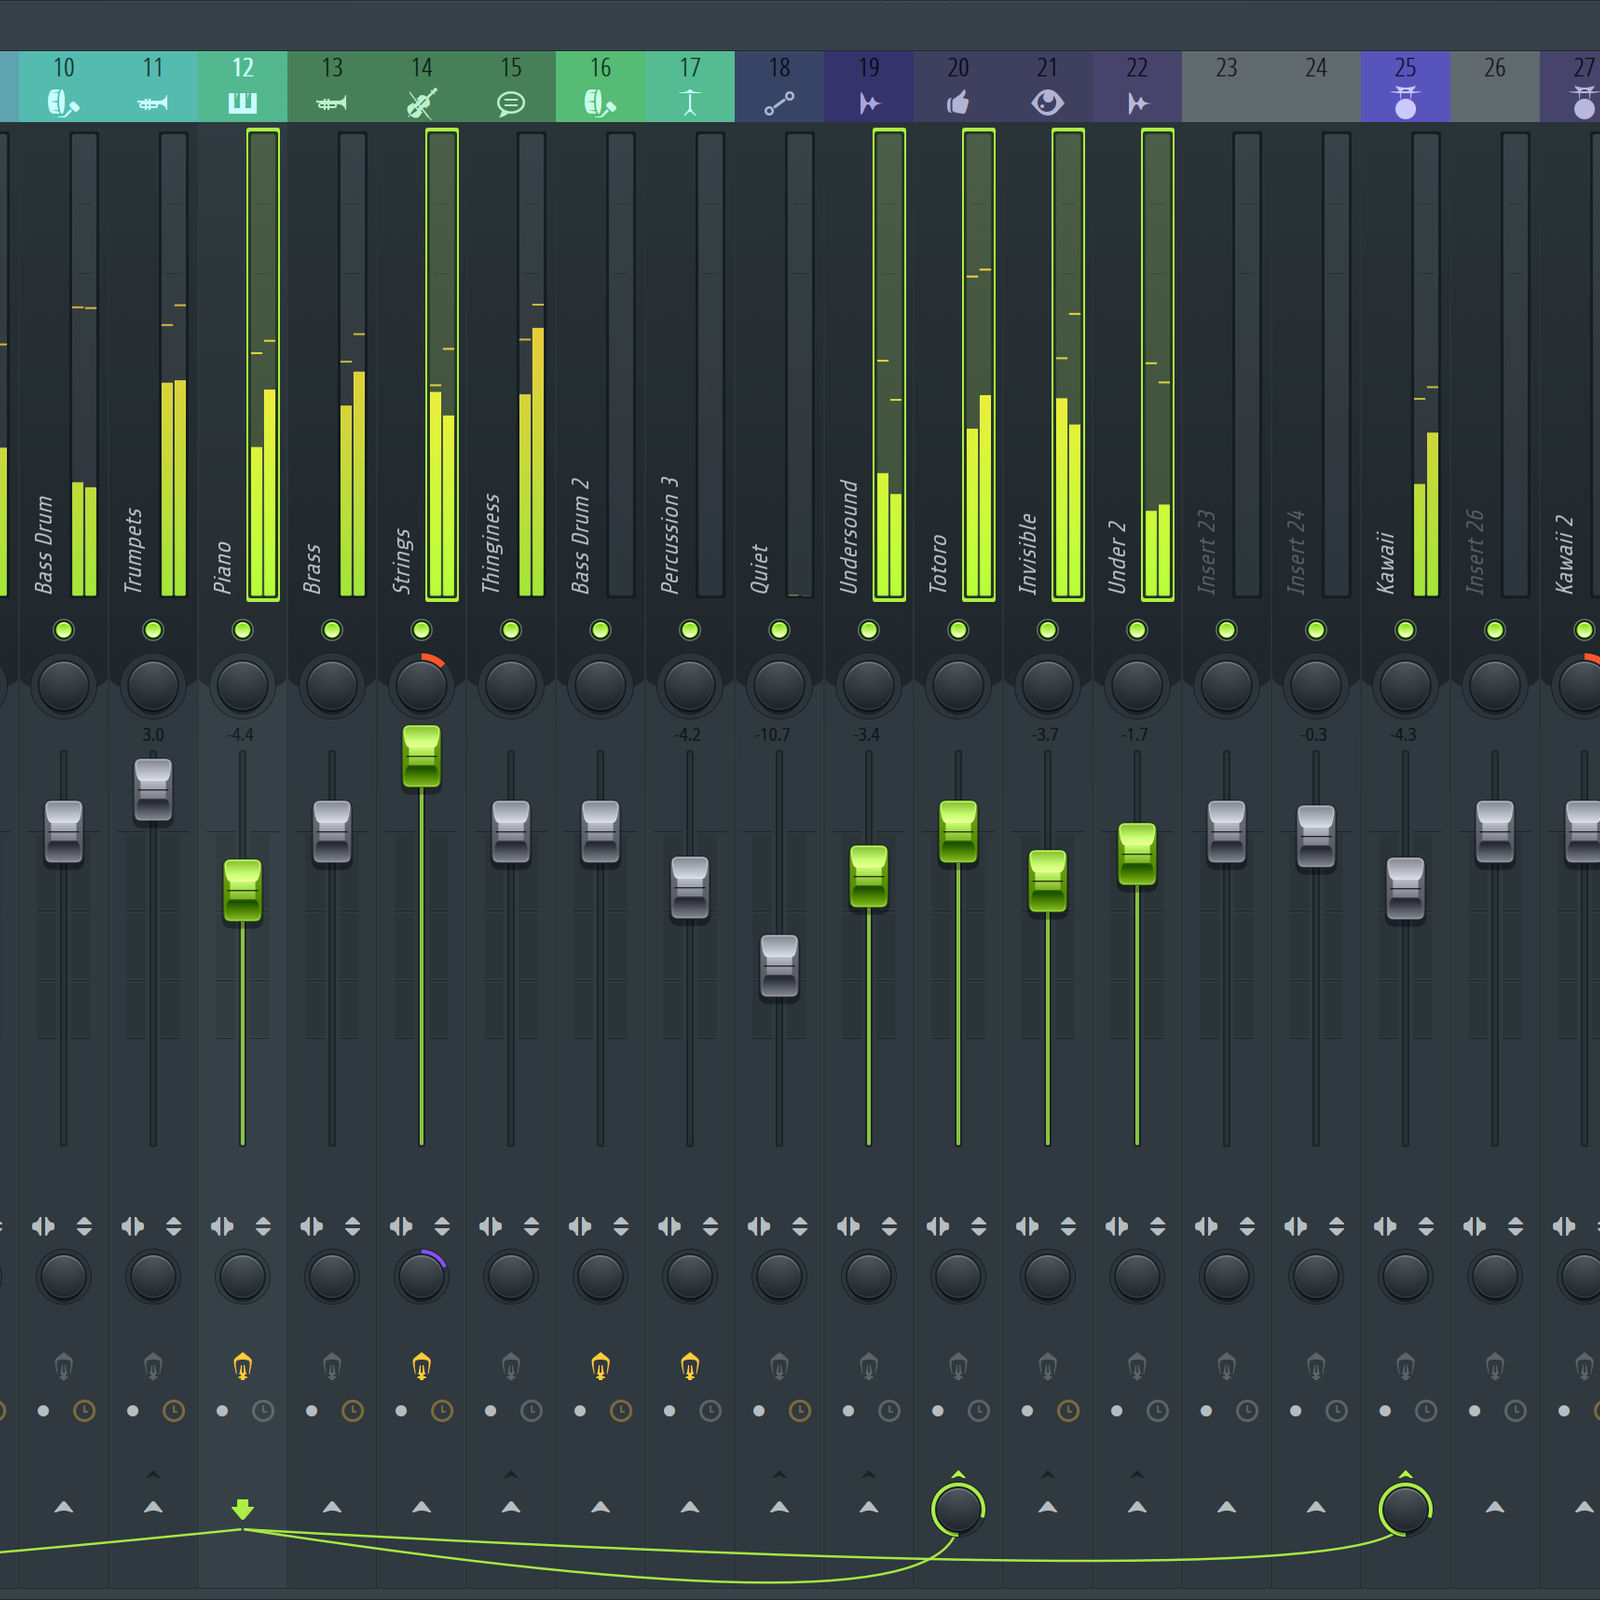Click the cymbal stand icon on track 17
The height and width of the screenshot is (1600, 1600).
click(689, 102)
